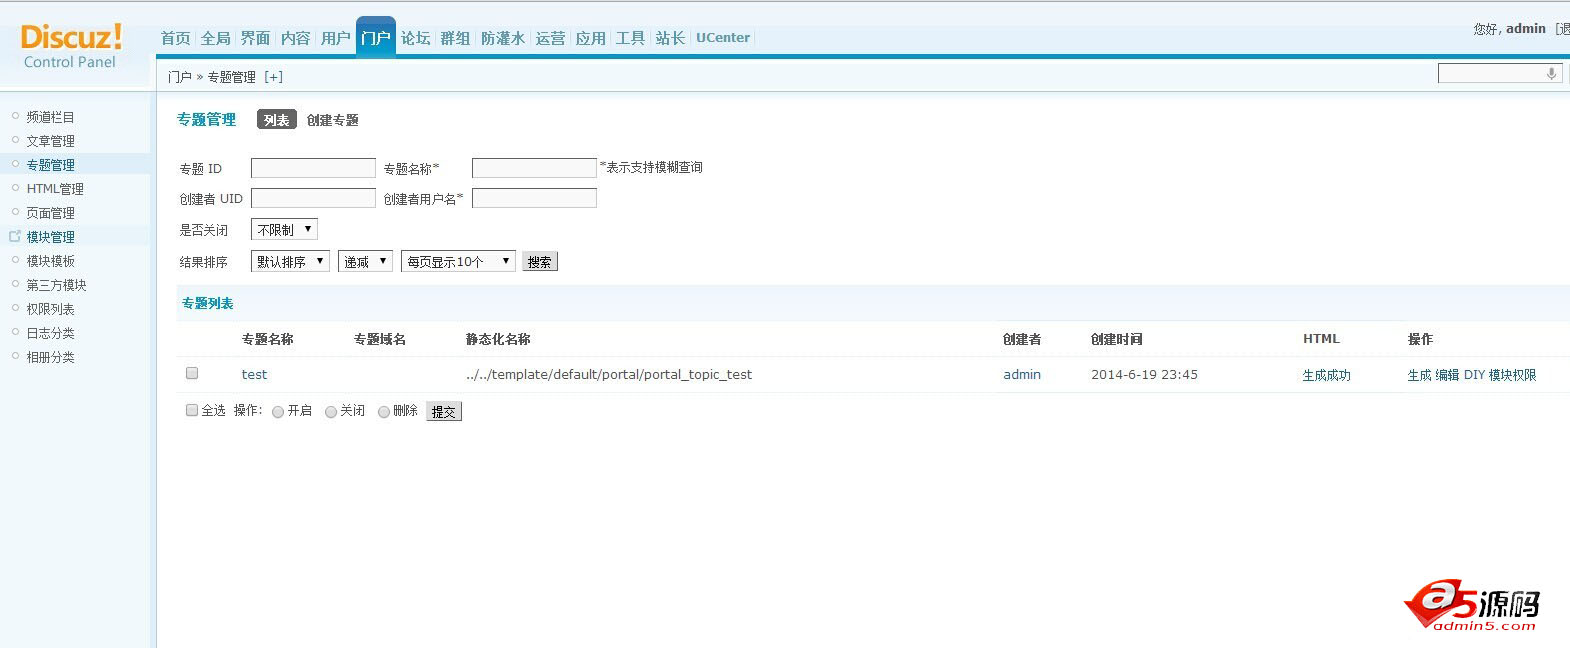Open 权限列表 in the sidebar

pos(51,309)
